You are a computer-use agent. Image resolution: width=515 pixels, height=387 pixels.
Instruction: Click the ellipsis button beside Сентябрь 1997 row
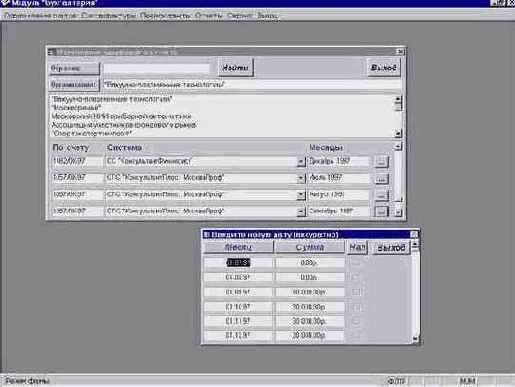381,211
